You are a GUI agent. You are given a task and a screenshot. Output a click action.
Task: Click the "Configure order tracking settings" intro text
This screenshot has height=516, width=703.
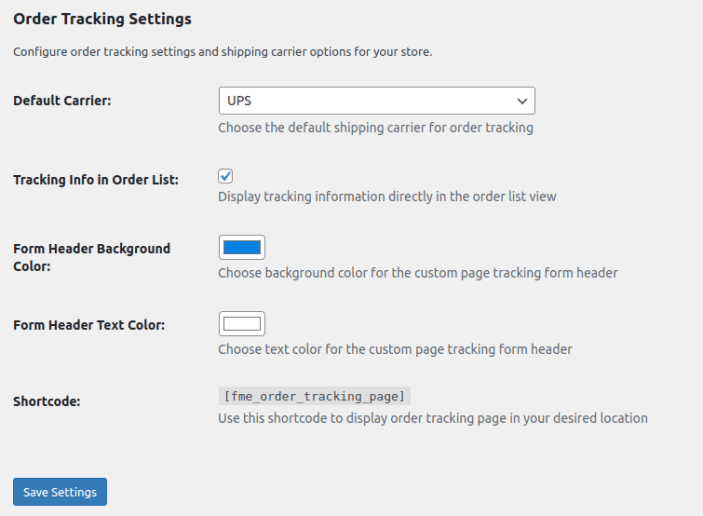click(222, 52)
